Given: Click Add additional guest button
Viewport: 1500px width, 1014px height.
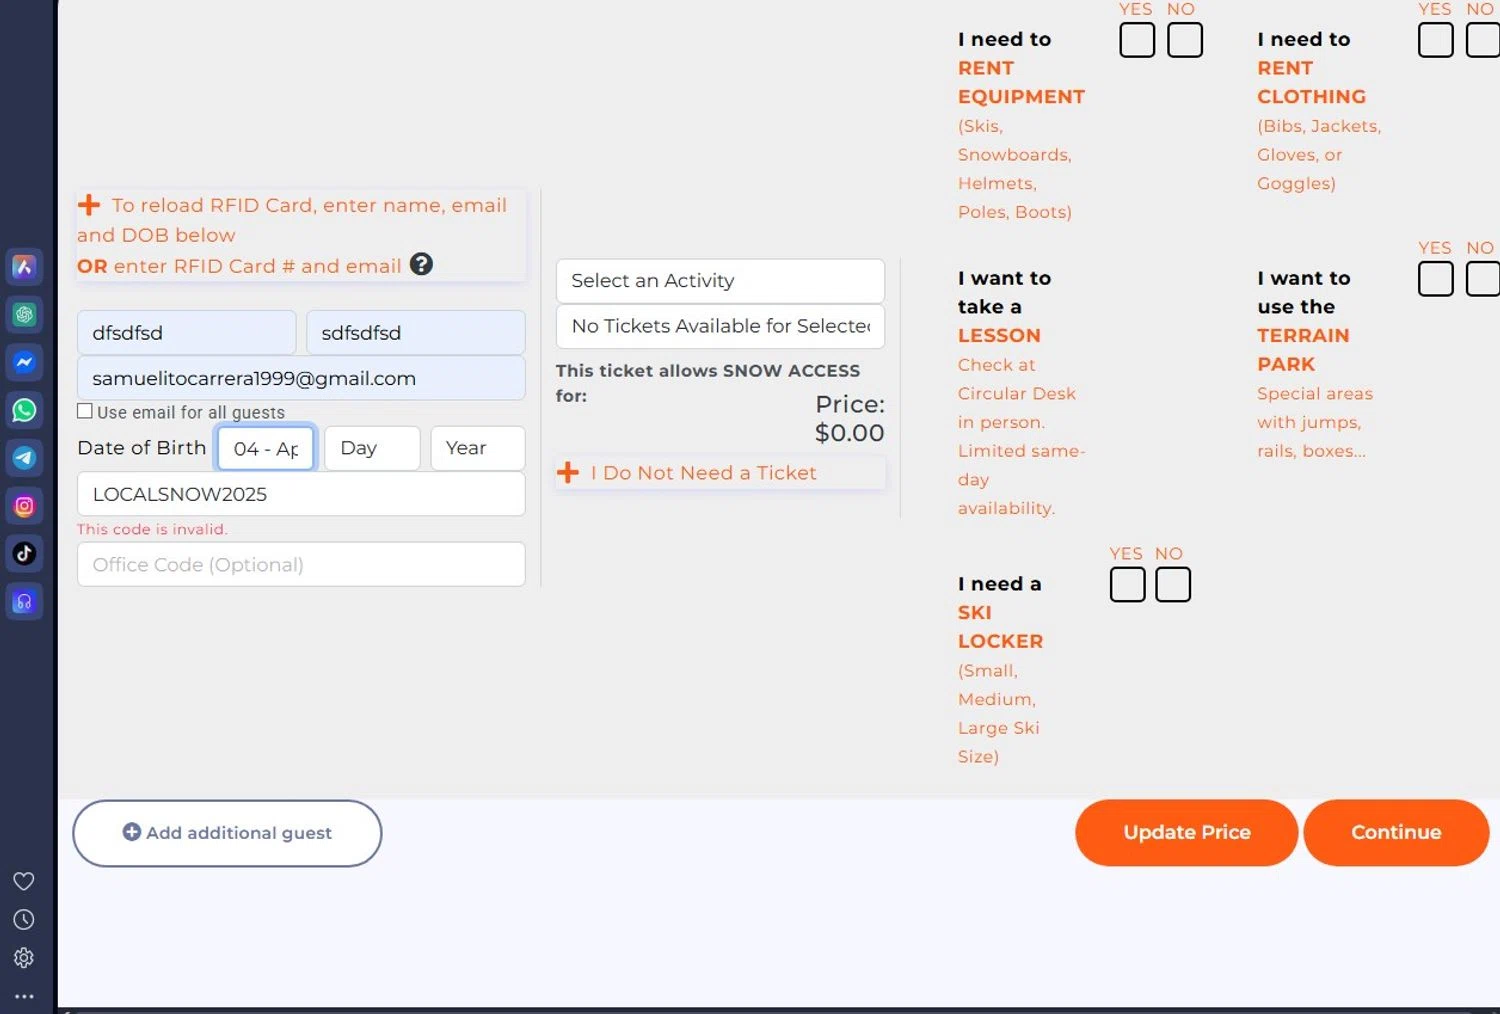Looking at the screenshot, I should point(227,833).
